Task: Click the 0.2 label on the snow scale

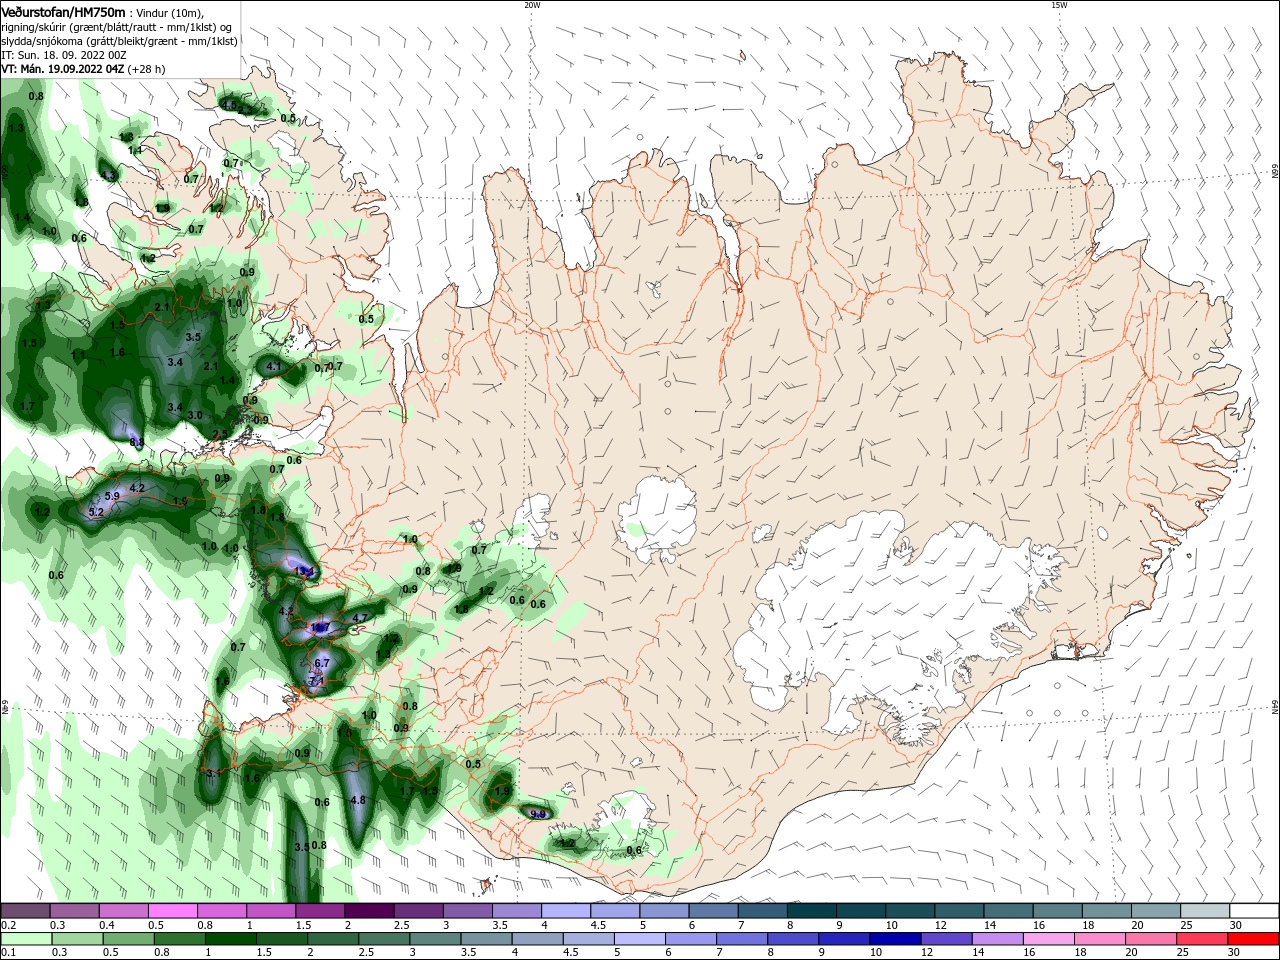Action: (8, 925)
